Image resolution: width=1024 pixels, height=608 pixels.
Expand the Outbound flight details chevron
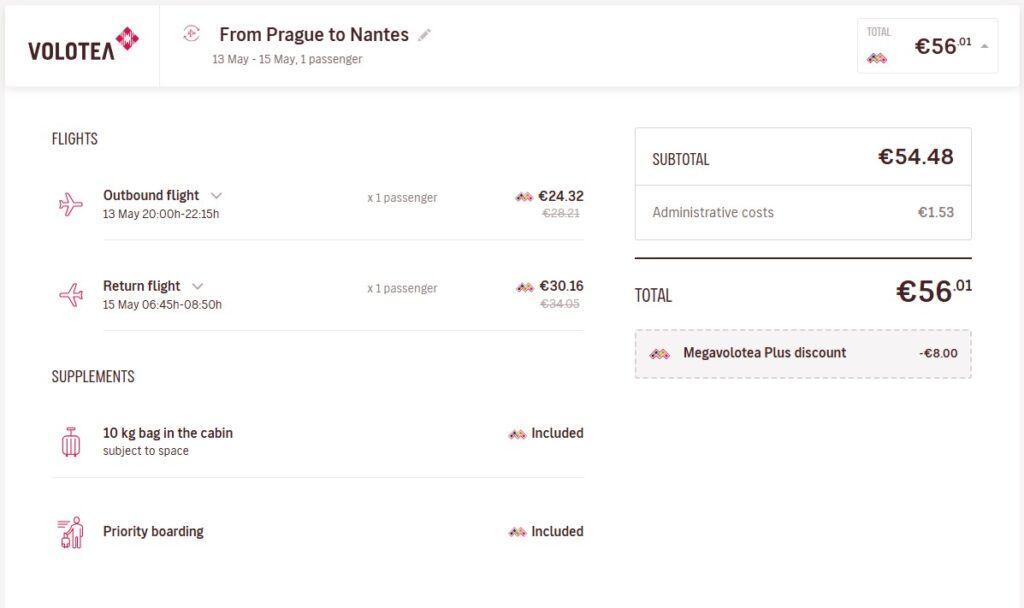[x=216, y=195]
